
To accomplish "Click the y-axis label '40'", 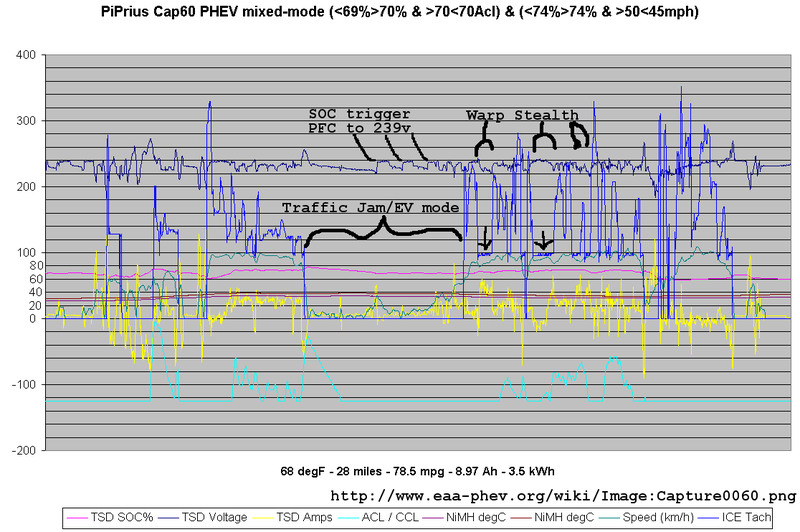I will pyautogui.click(x=36, y=292).
